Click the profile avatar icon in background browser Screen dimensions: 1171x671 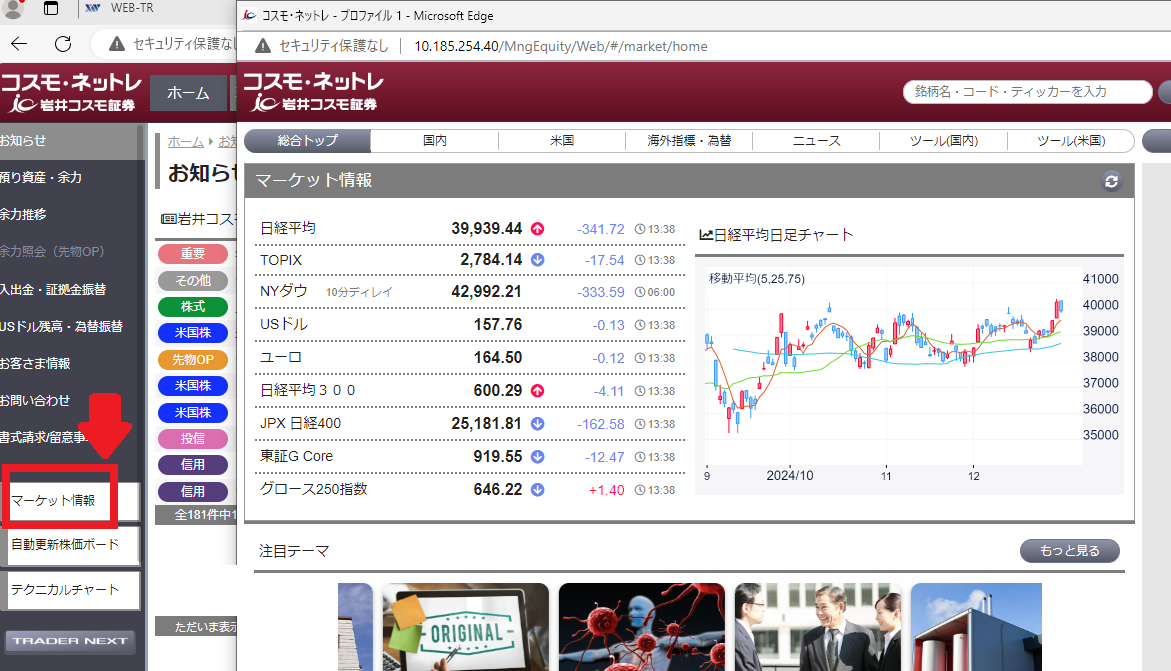[13, 8]
